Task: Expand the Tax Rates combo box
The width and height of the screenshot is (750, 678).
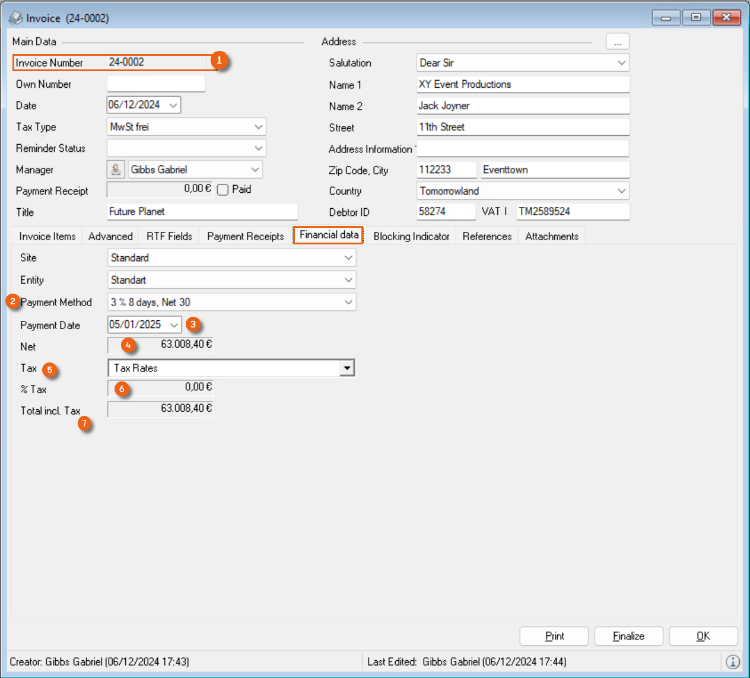Action: coord(347,368)
